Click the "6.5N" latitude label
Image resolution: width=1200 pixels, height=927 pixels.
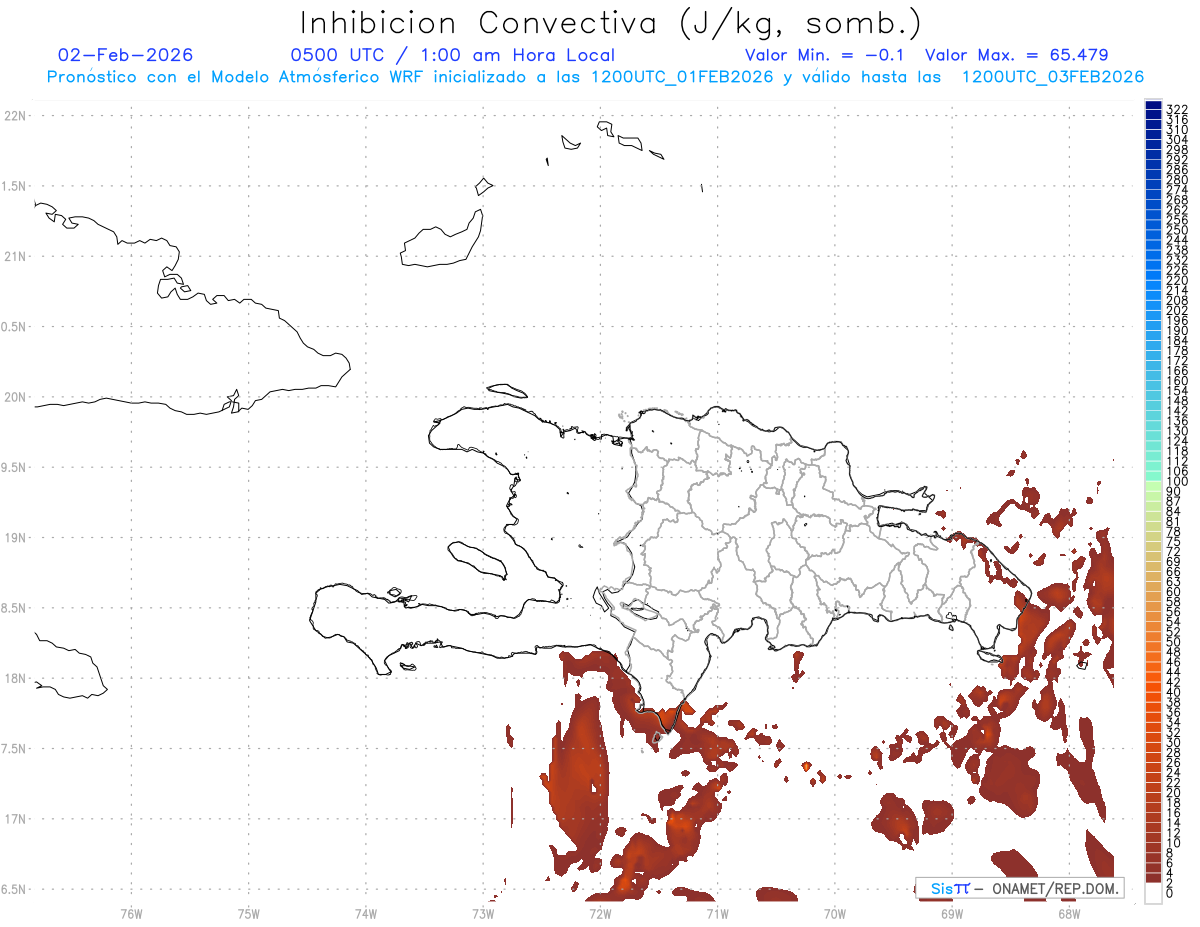coord(14,889)
